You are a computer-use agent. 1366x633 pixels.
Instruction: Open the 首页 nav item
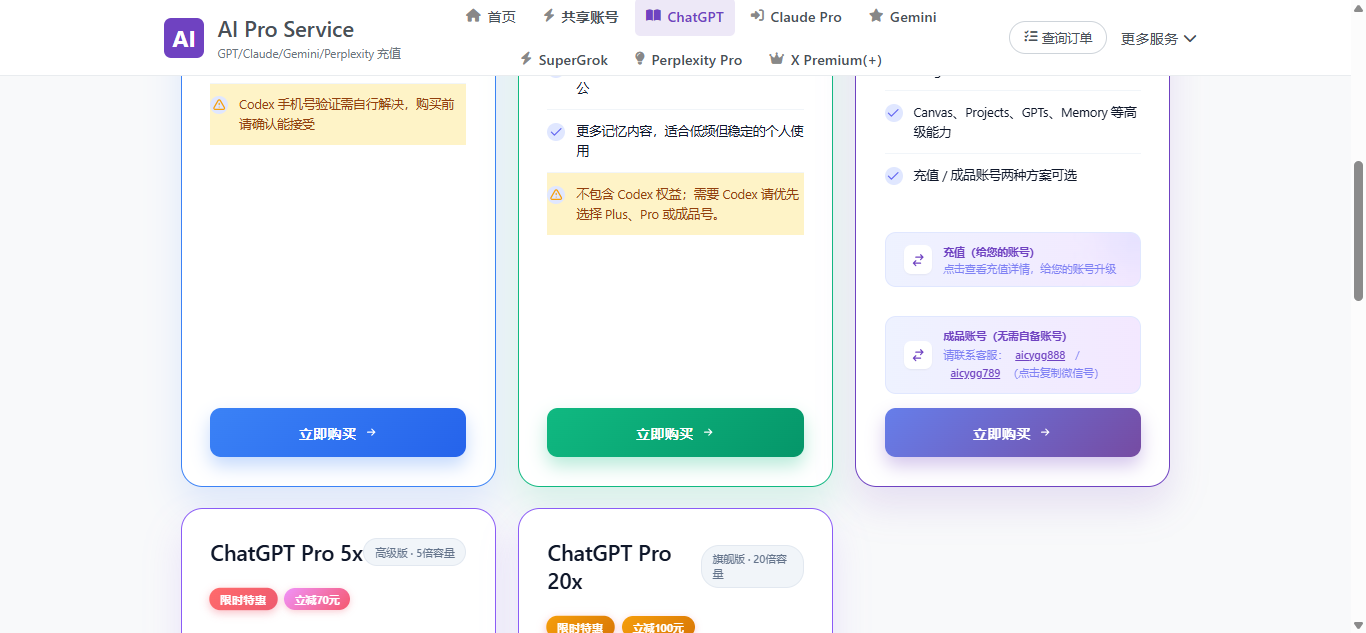(491, 16)
